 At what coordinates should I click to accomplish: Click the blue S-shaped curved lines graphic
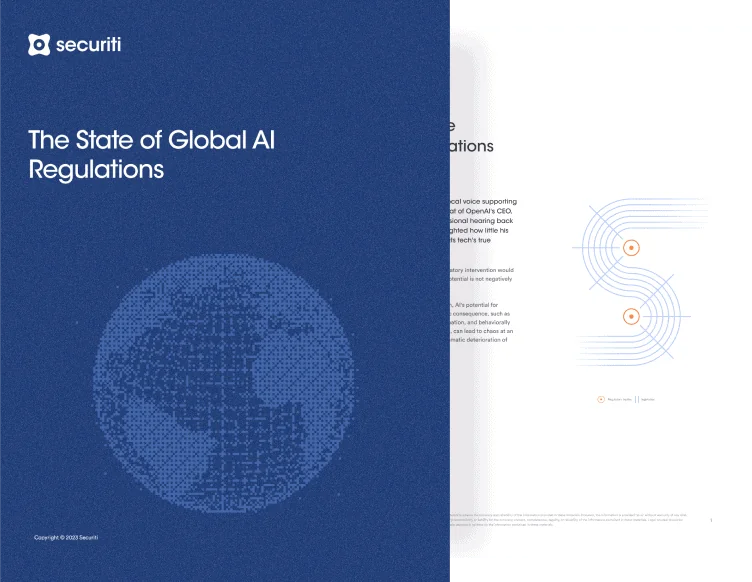[638, 282]
